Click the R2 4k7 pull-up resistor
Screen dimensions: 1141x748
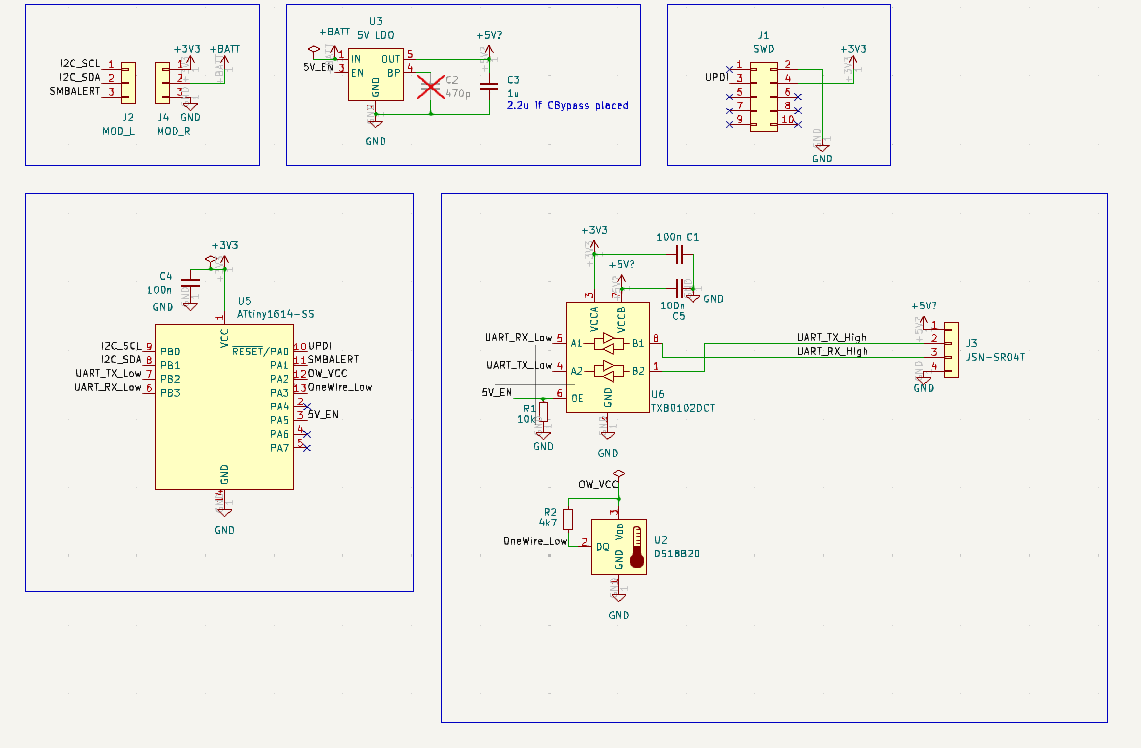coord(568,519)
